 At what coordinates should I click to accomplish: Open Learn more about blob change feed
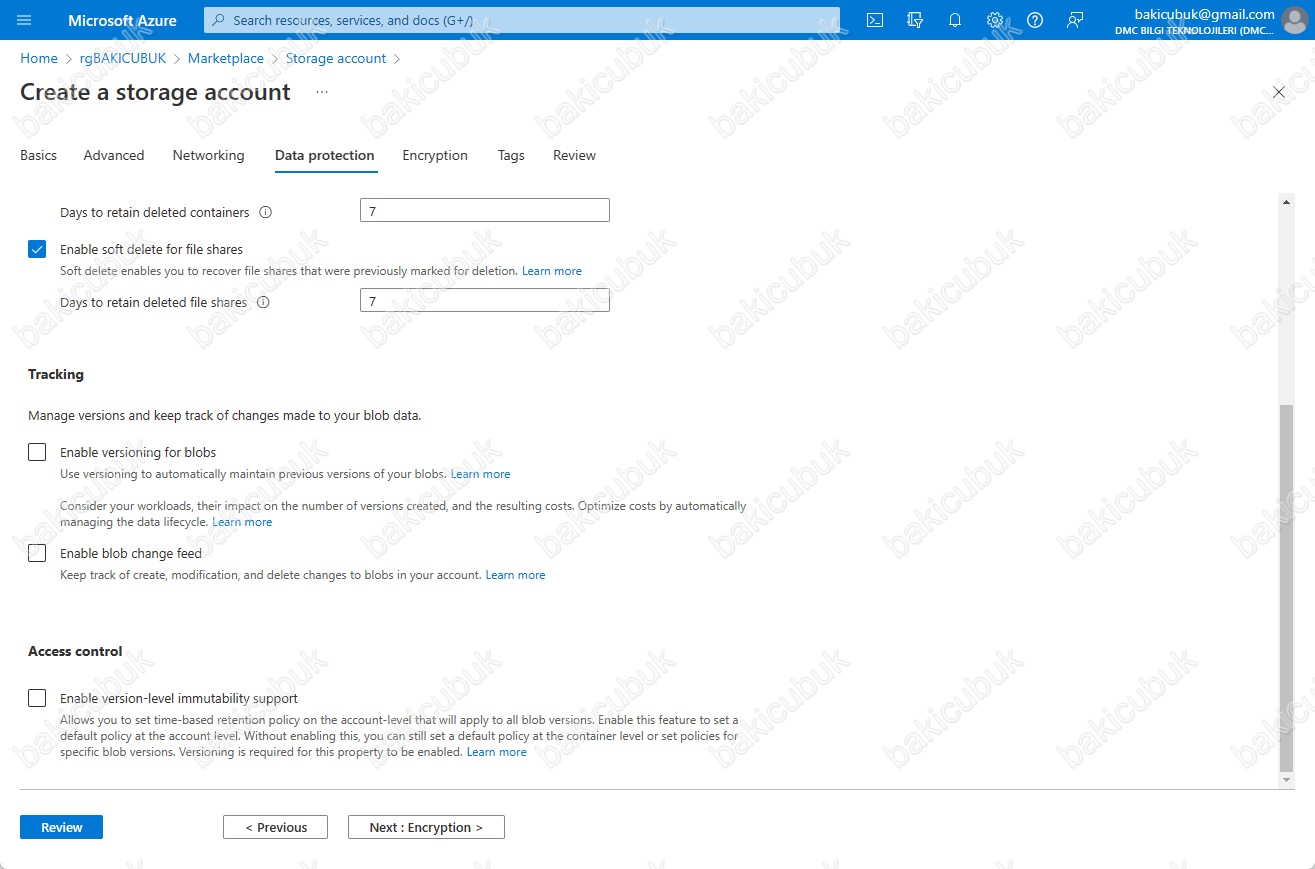(516, 575)
